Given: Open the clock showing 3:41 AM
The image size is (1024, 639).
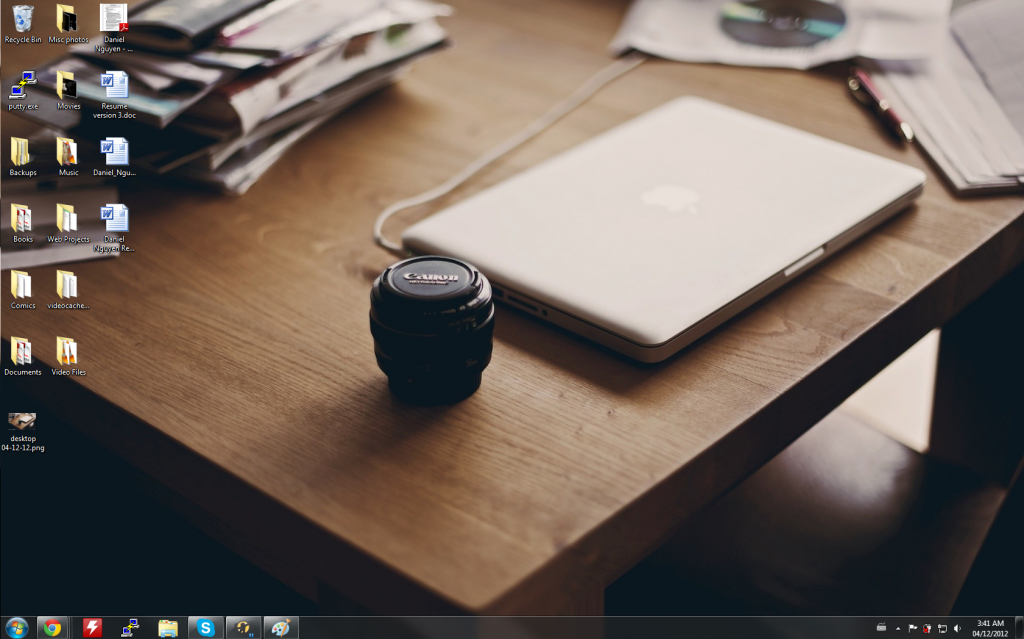Looking at the screenshot, I should (990, 628).
